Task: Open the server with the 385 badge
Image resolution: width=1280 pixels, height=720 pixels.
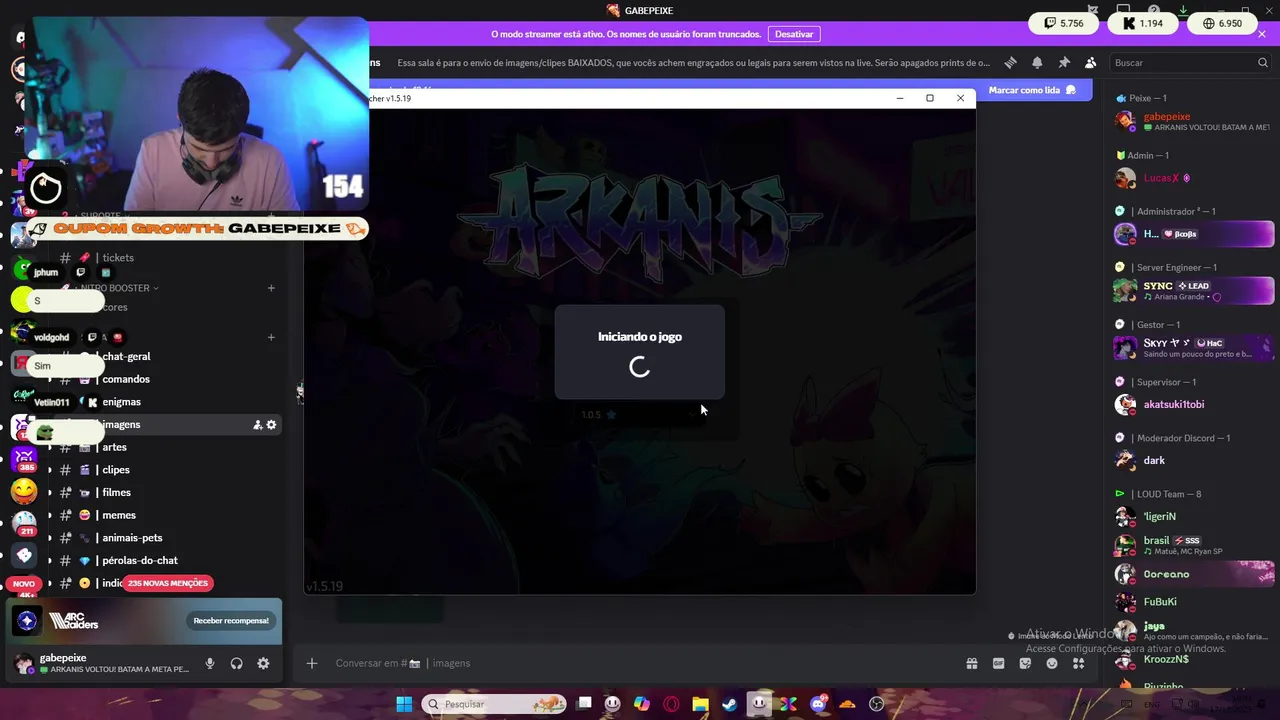Action: pyautogui.click(x=24, y=458)
